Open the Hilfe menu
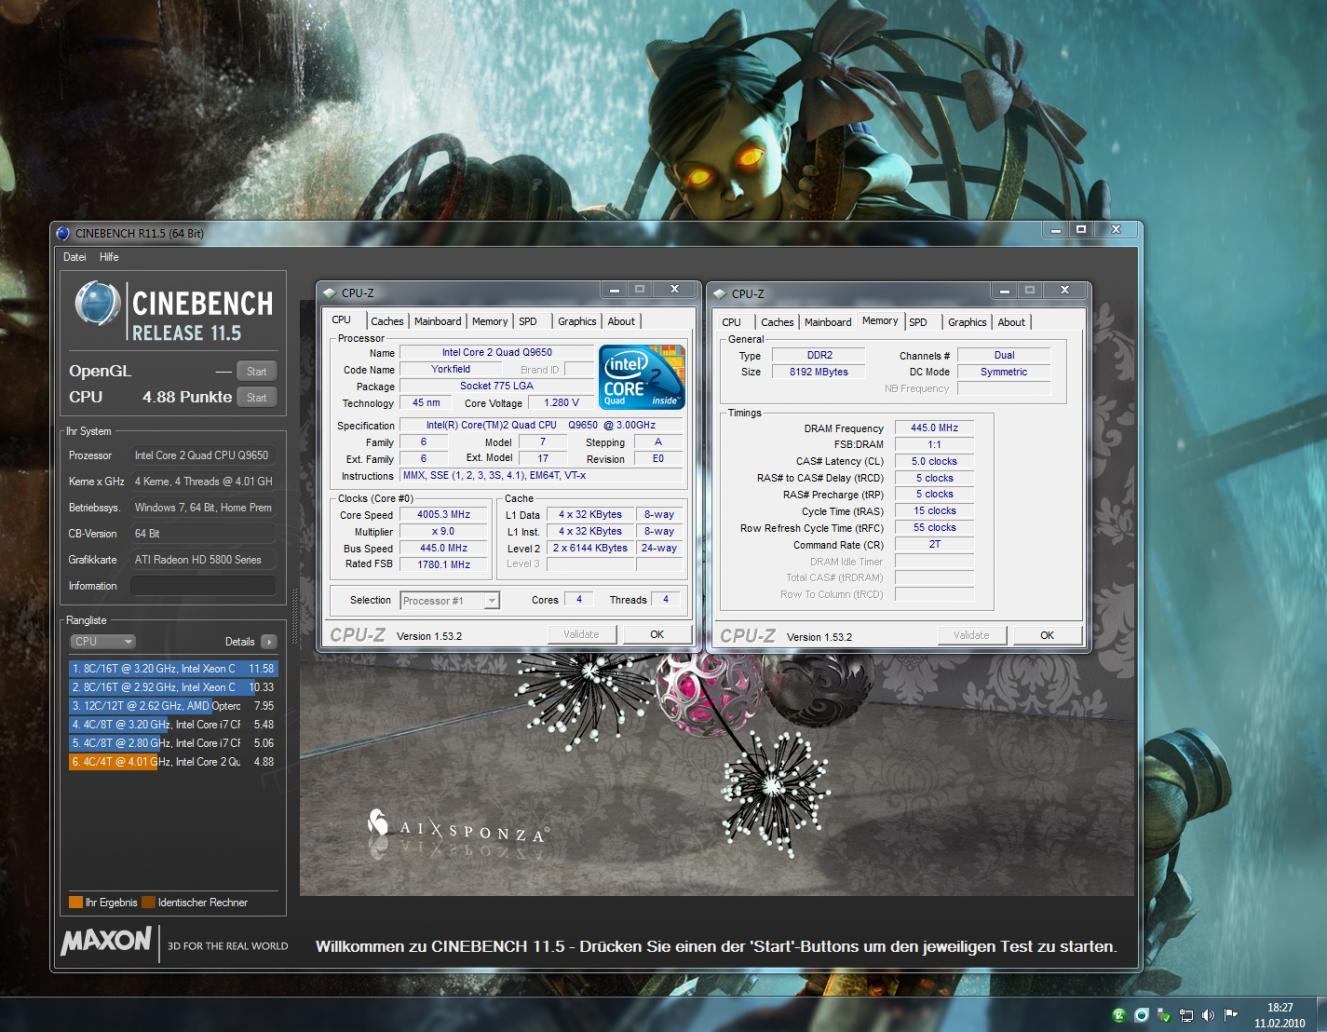Viewport: 1327px width, 1032px height. click(x=109, y=257)
